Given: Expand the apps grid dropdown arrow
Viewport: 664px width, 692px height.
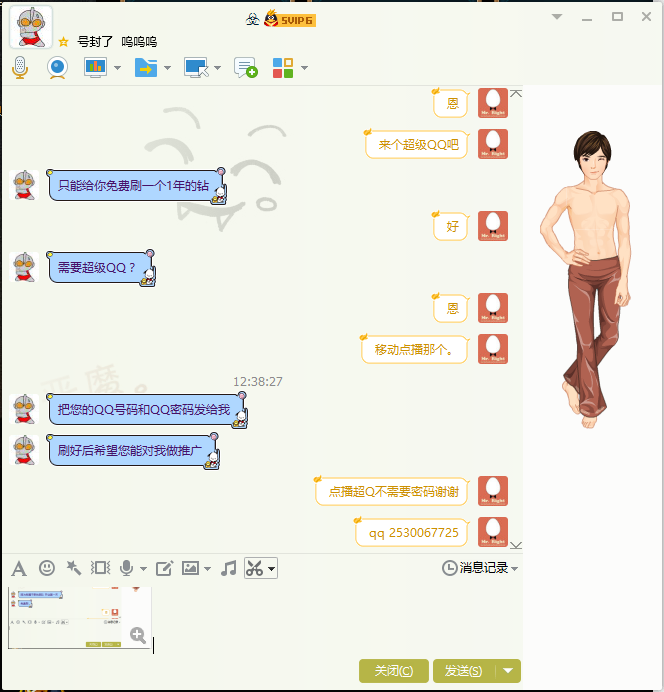Looking at the screenshot, I should click(304, 68).
